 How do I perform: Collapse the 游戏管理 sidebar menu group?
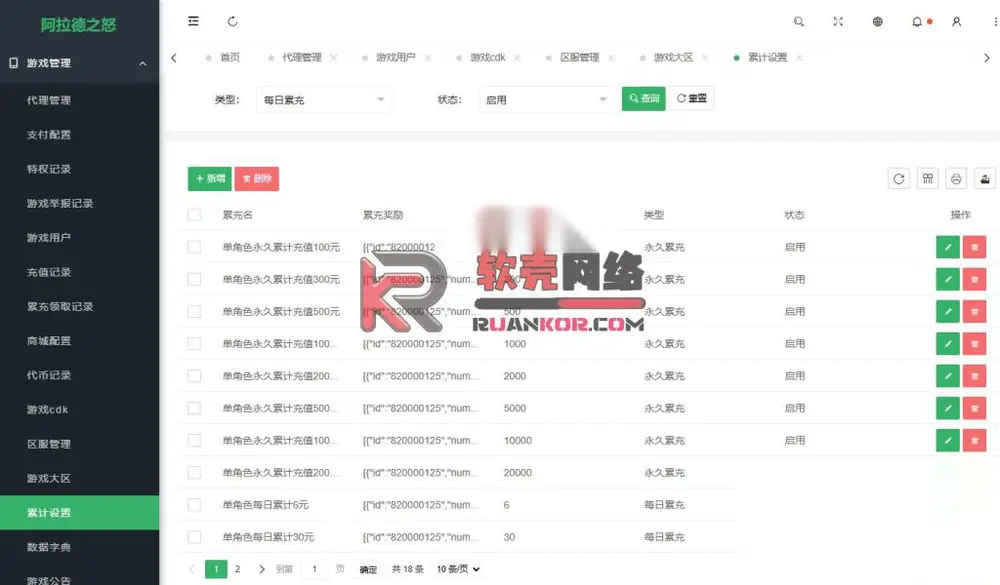coord(80,63)
